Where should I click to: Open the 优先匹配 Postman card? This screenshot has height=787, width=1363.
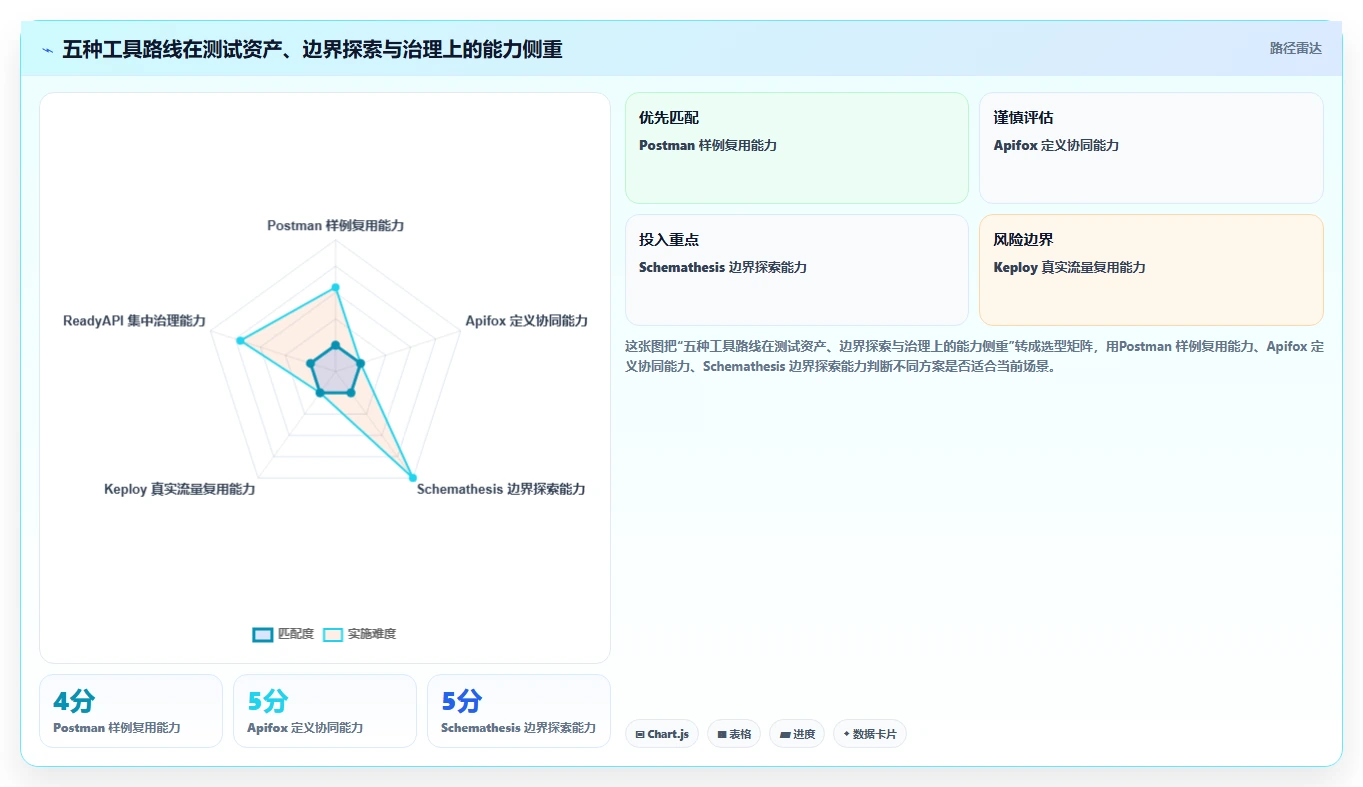click(x=797, y=148)
